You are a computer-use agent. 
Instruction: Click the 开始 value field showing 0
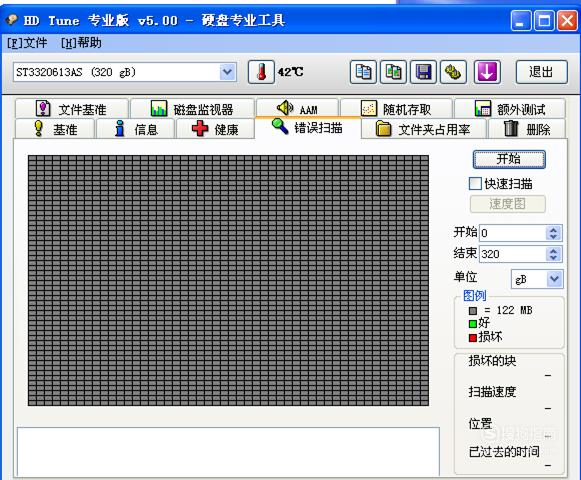click(512, 233)
